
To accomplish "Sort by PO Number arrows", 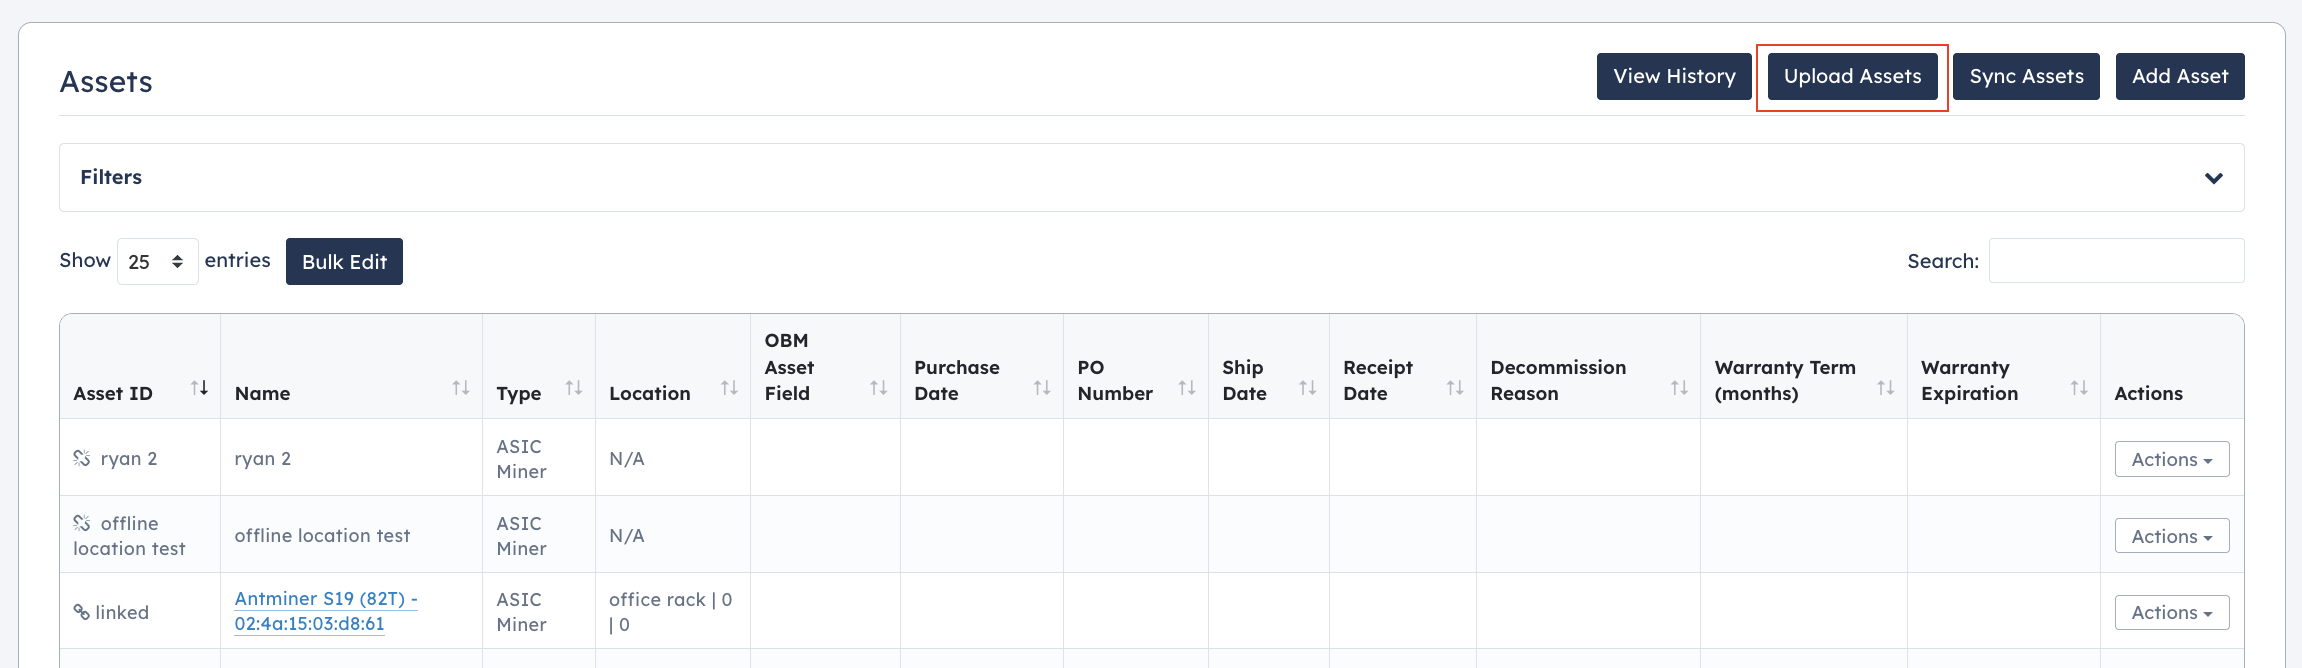I will pyautogui.click(x=1187, y=388).
